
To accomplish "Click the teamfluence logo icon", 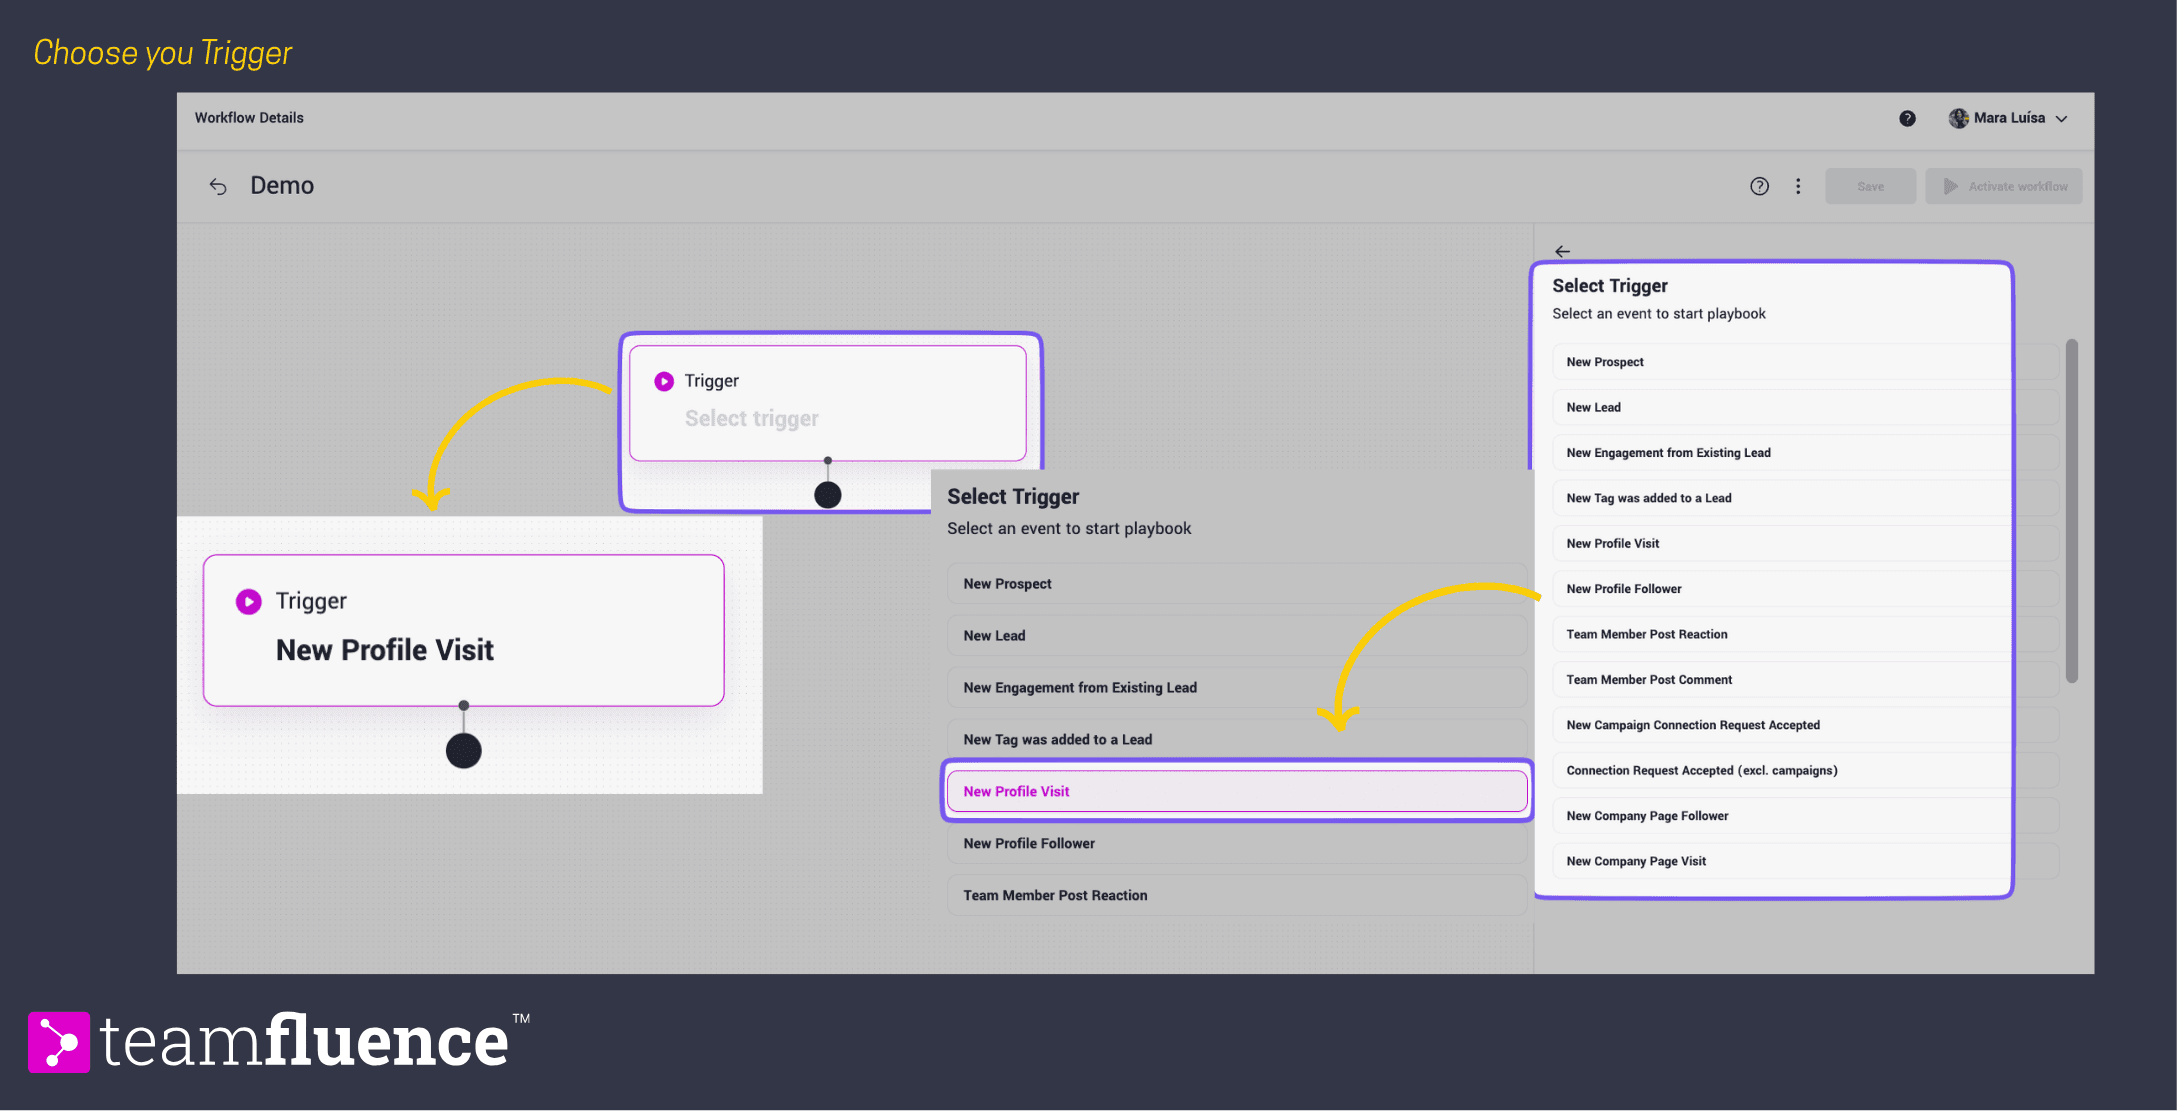I will (x=59, y=1042).
